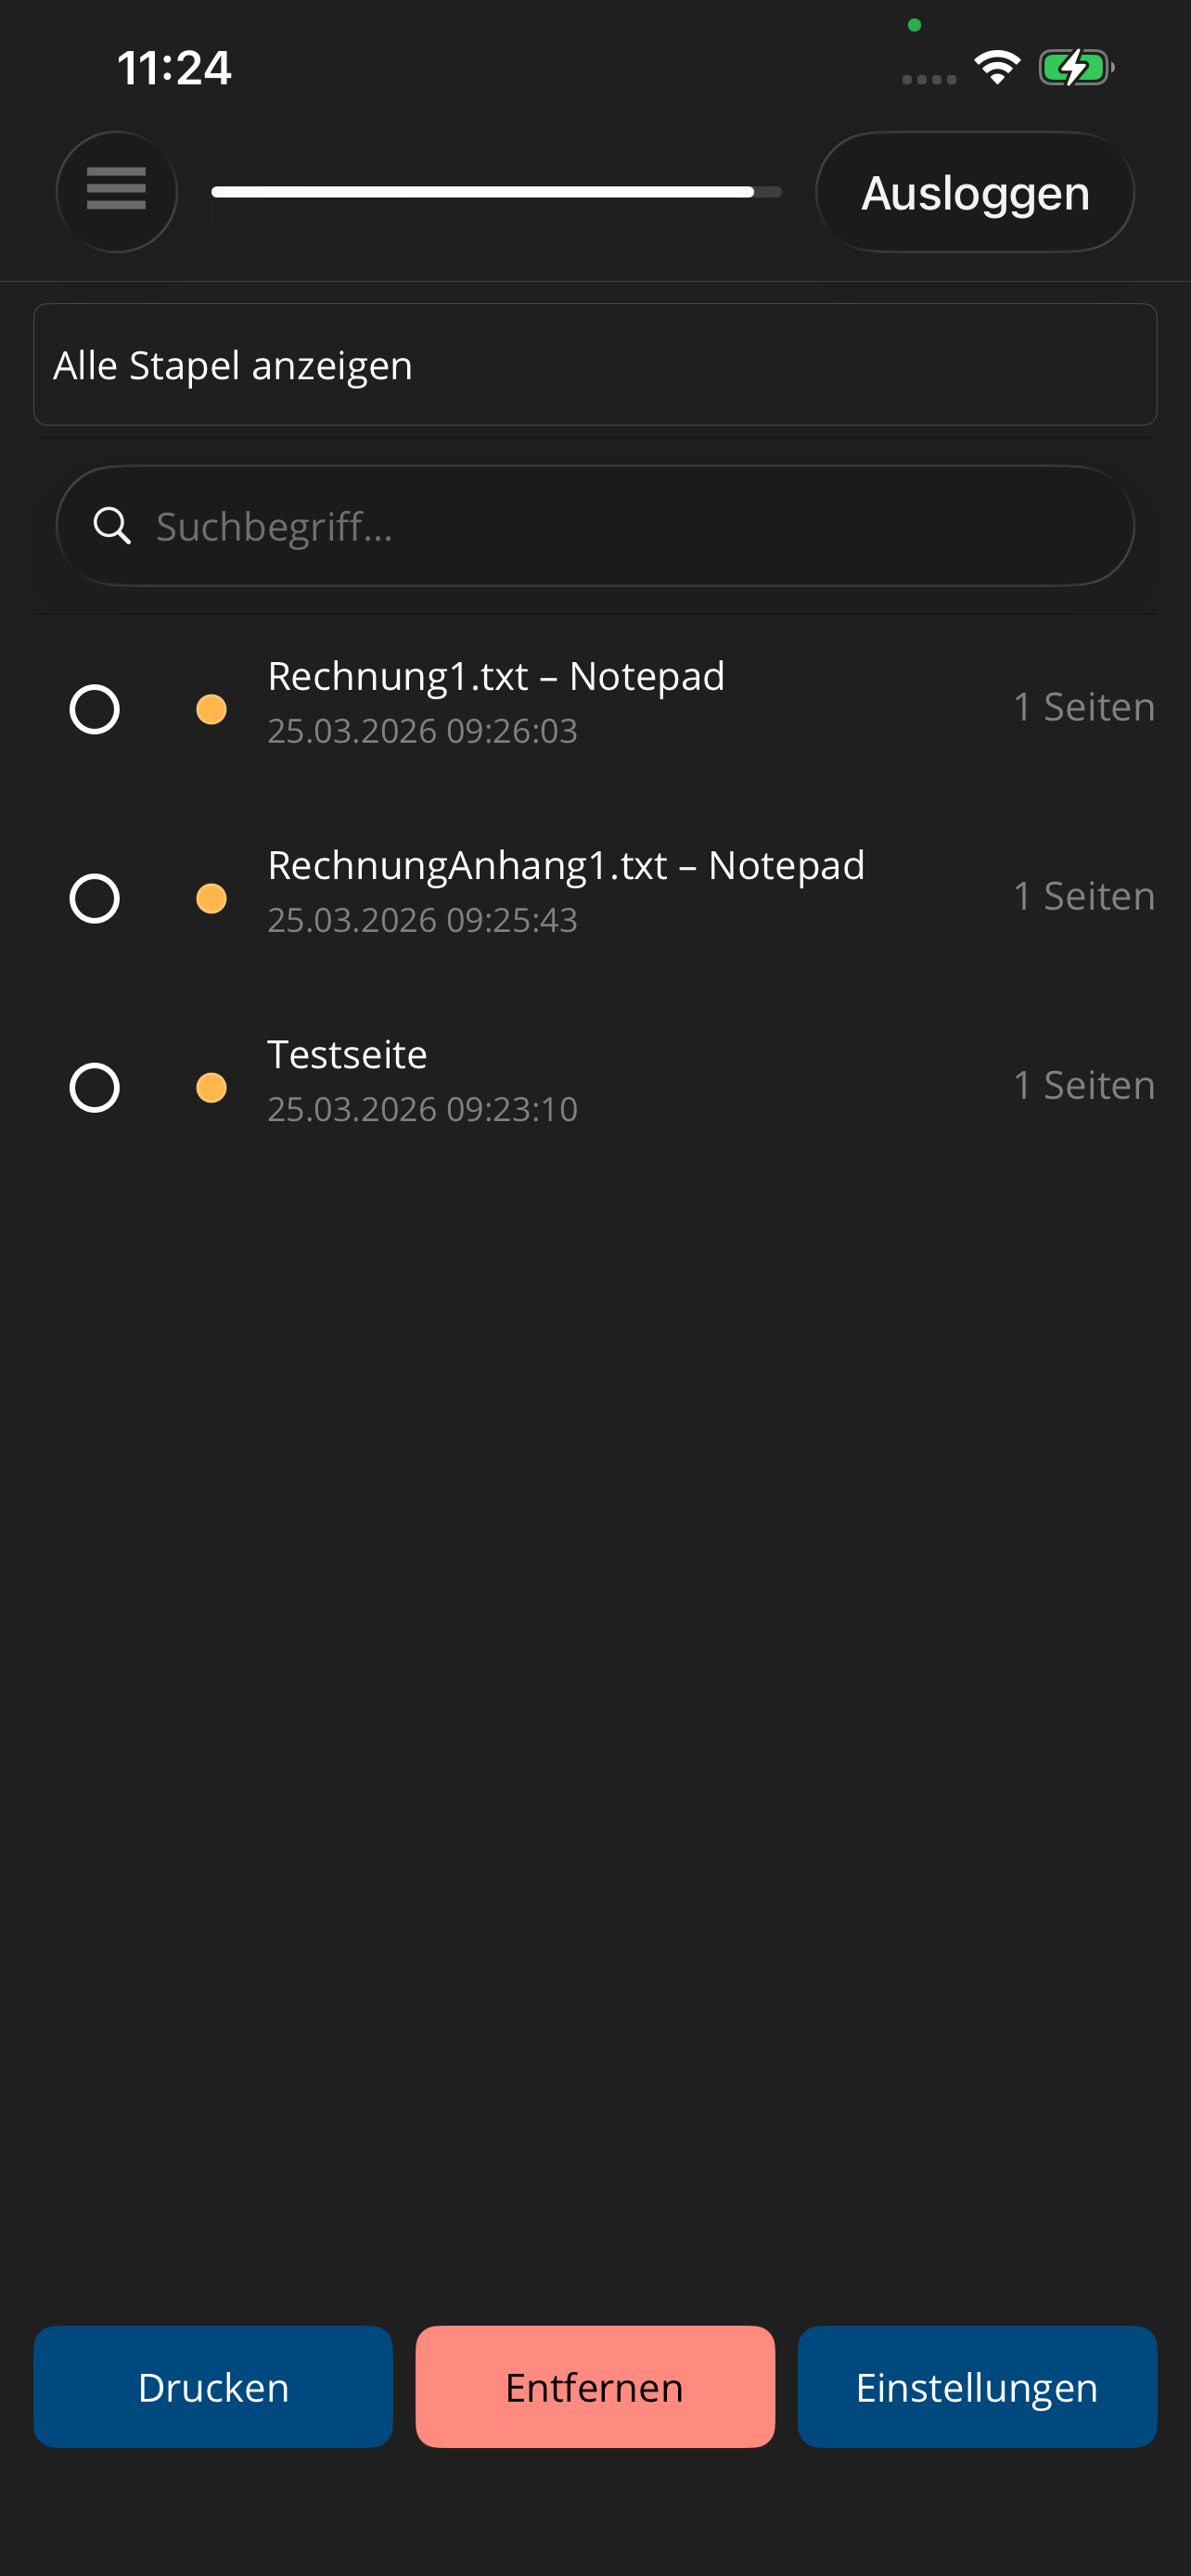Select the Rechnung1.txt – Notepad job
Screen dimensions: 1191x2576
point(95,709)
